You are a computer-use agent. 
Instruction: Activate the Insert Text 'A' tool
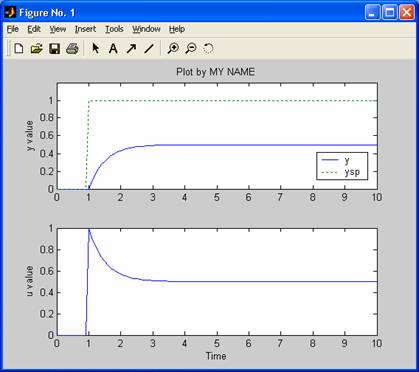click(113, 49)
